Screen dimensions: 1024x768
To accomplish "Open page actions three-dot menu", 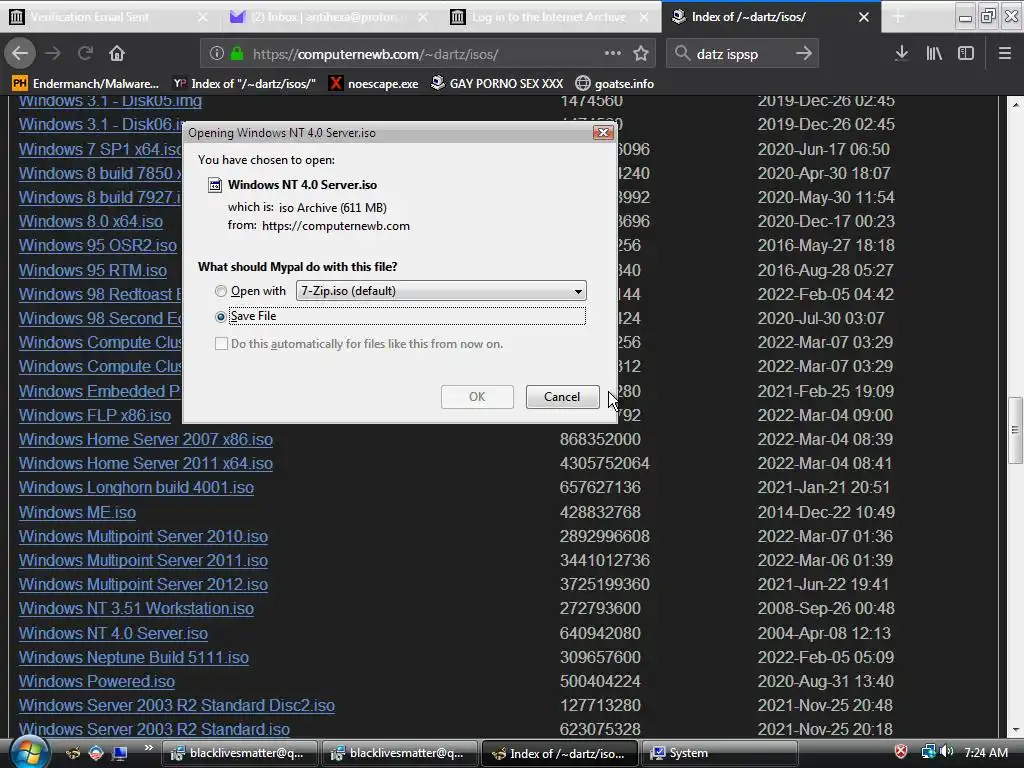I will tap(613, 54).
